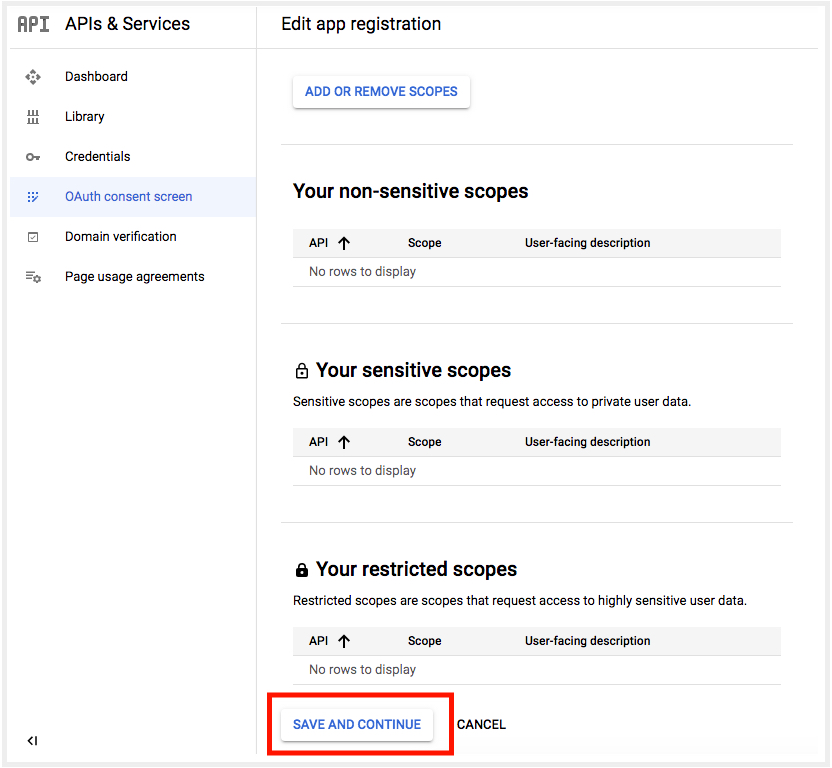Click the Credentials key icon
Image resolution: width=832 pixels, height=768 pixels.
33,157
